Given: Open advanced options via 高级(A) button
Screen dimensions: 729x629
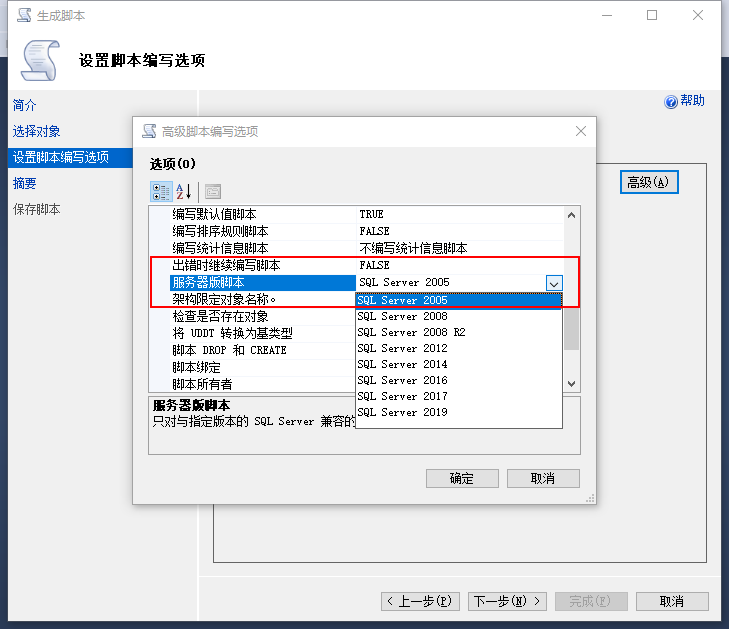Looking at the screenshot, I should [649, 182].
